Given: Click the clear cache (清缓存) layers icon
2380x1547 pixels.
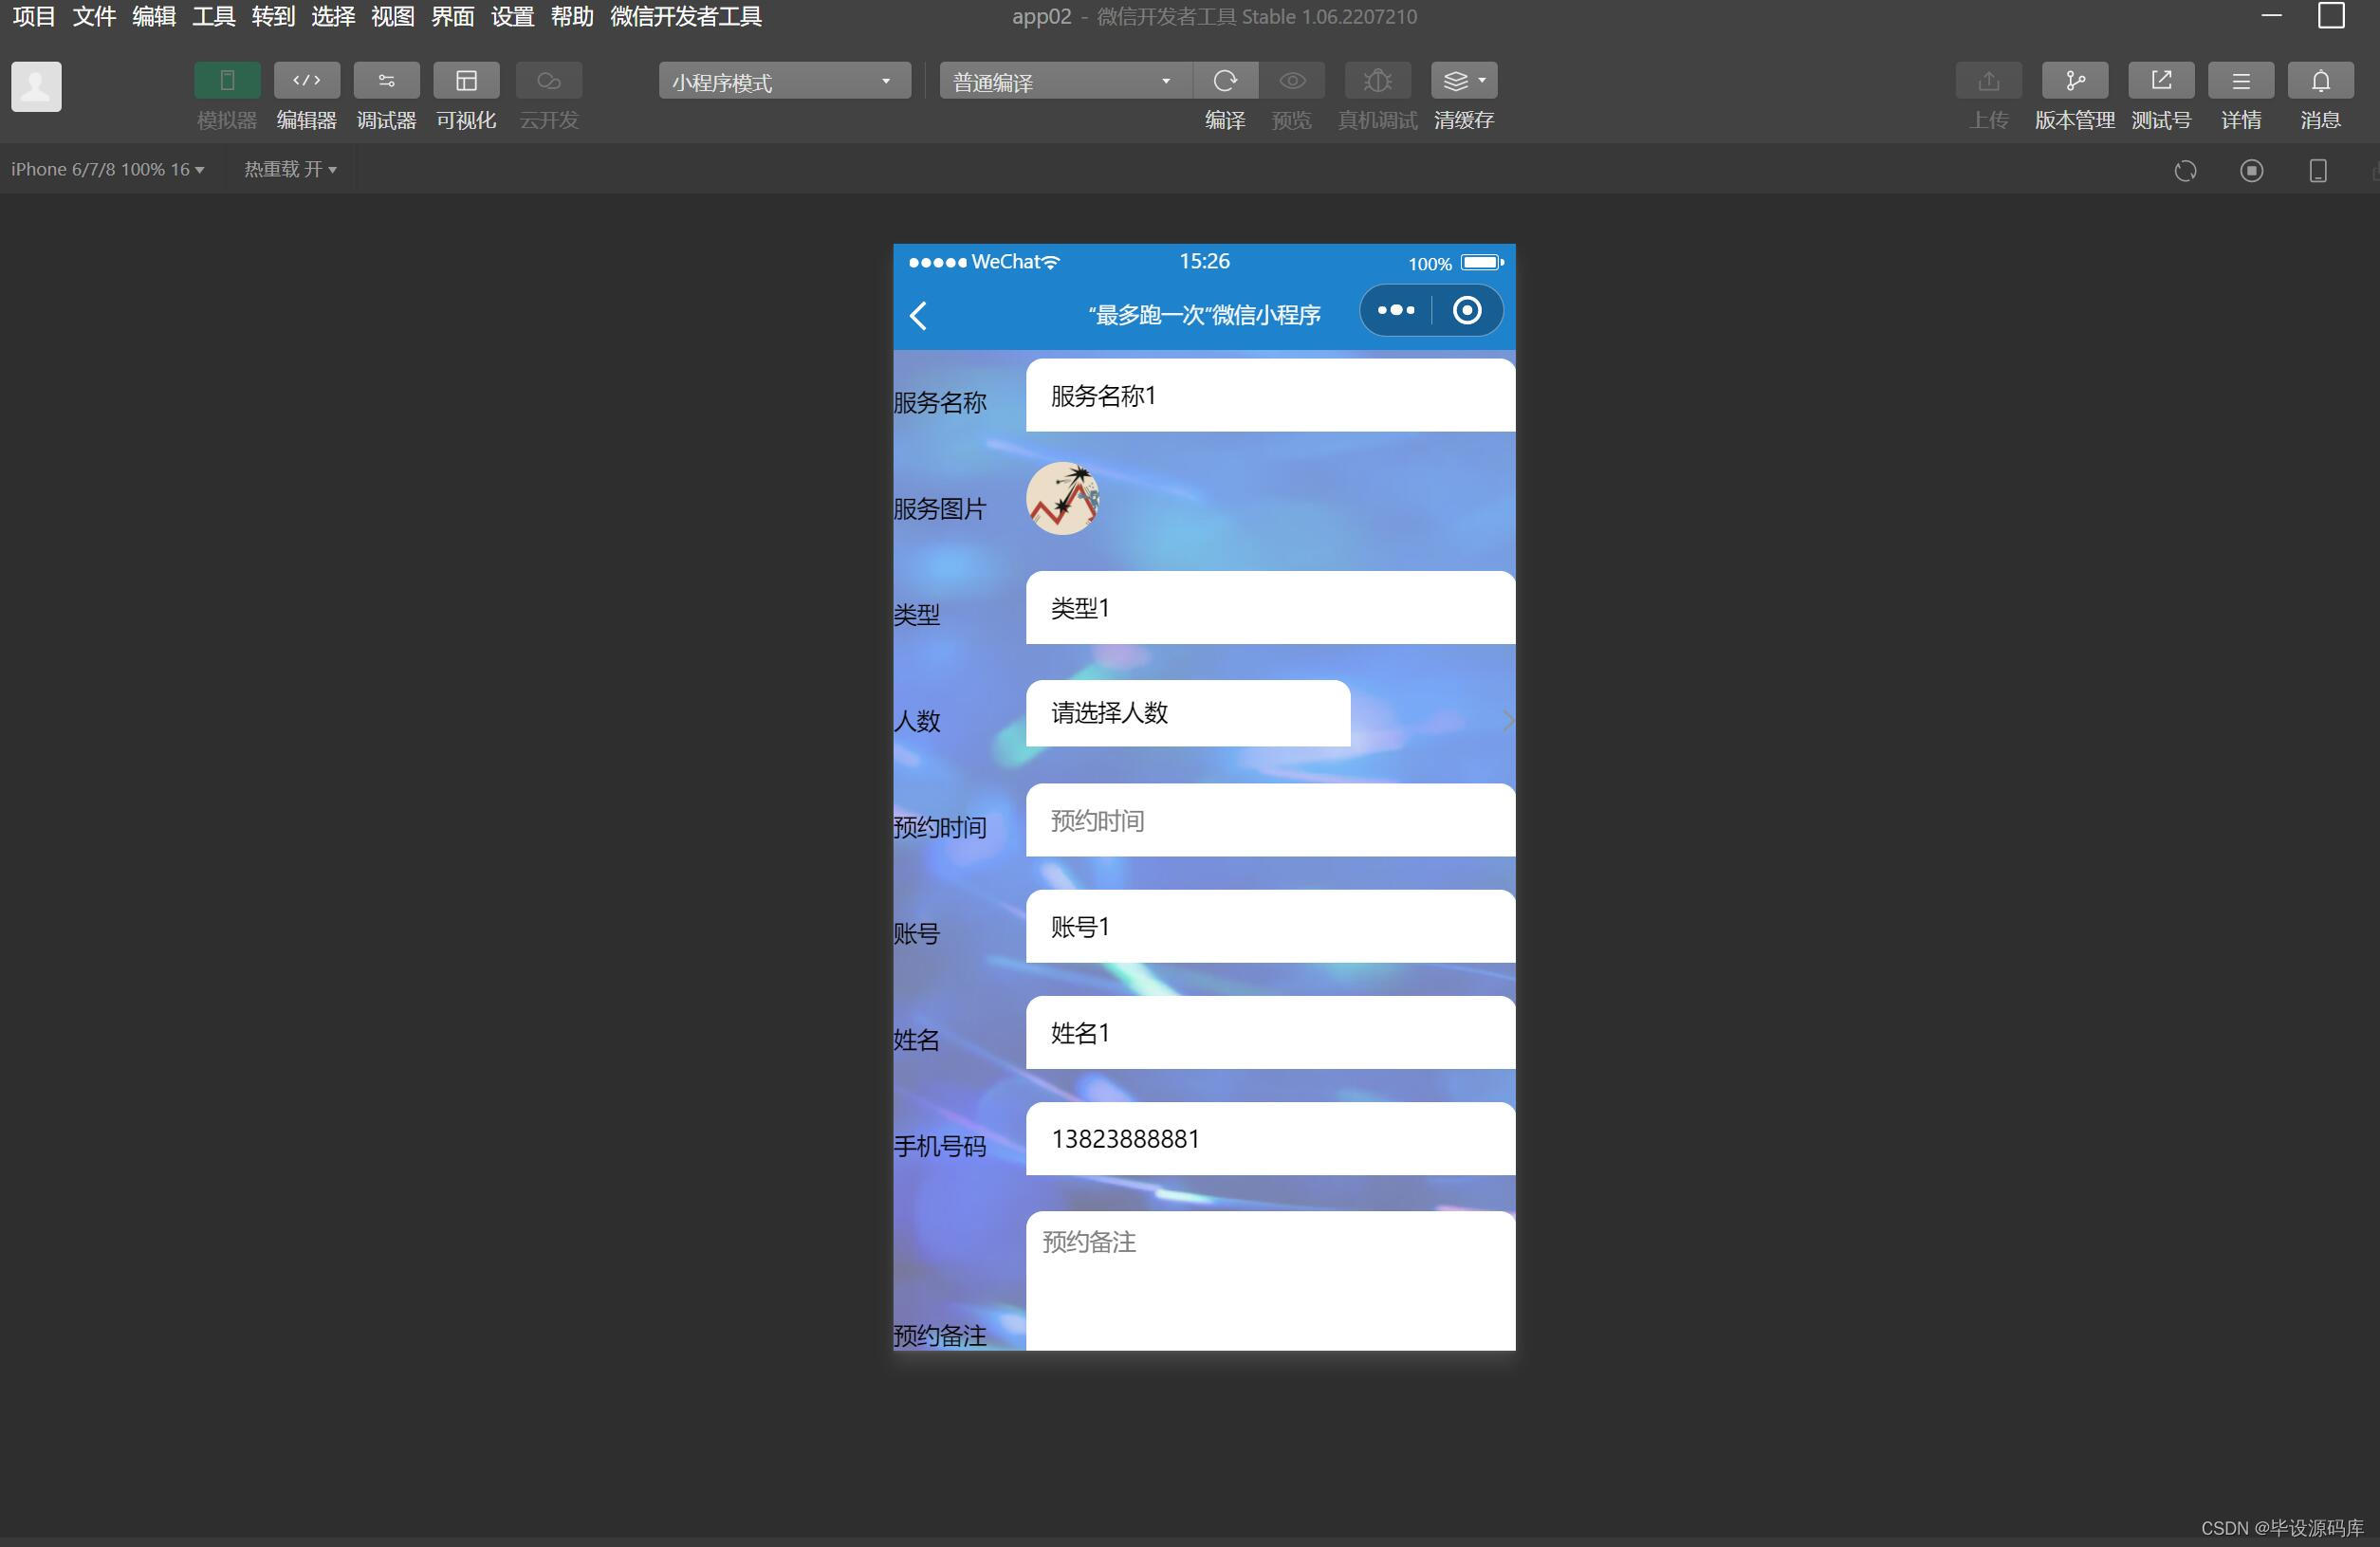Looking at the screenshot, I should point(1456,81).
